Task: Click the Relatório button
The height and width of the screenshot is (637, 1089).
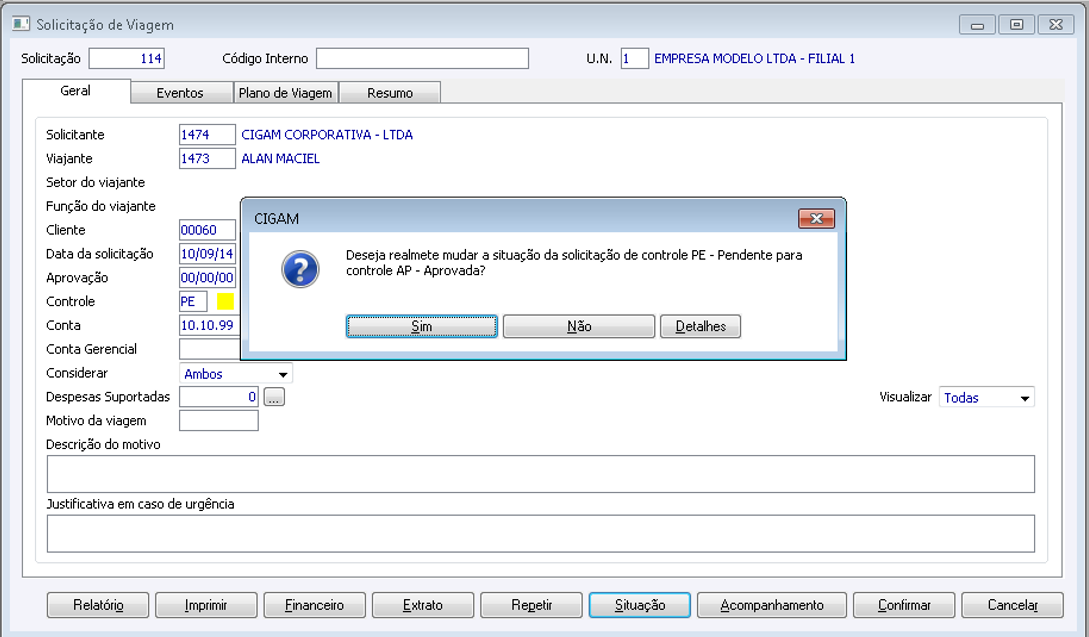Action: [98, 605]
